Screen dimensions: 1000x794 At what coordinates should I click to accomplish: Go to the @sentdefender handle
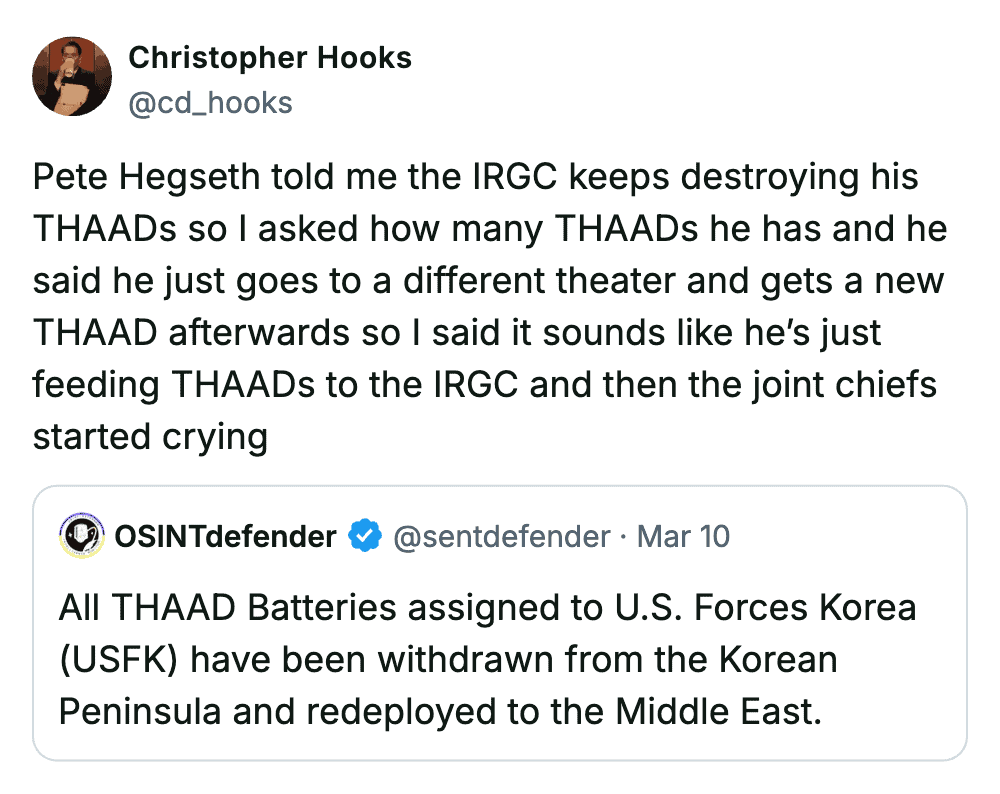coord(502,537)
